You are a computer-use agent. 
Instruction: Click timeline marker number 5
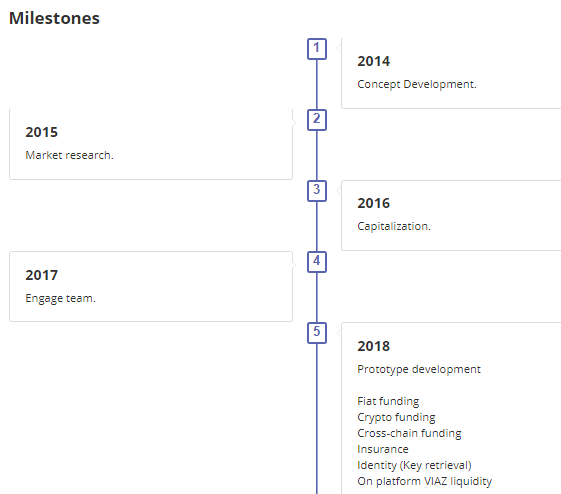317,333
